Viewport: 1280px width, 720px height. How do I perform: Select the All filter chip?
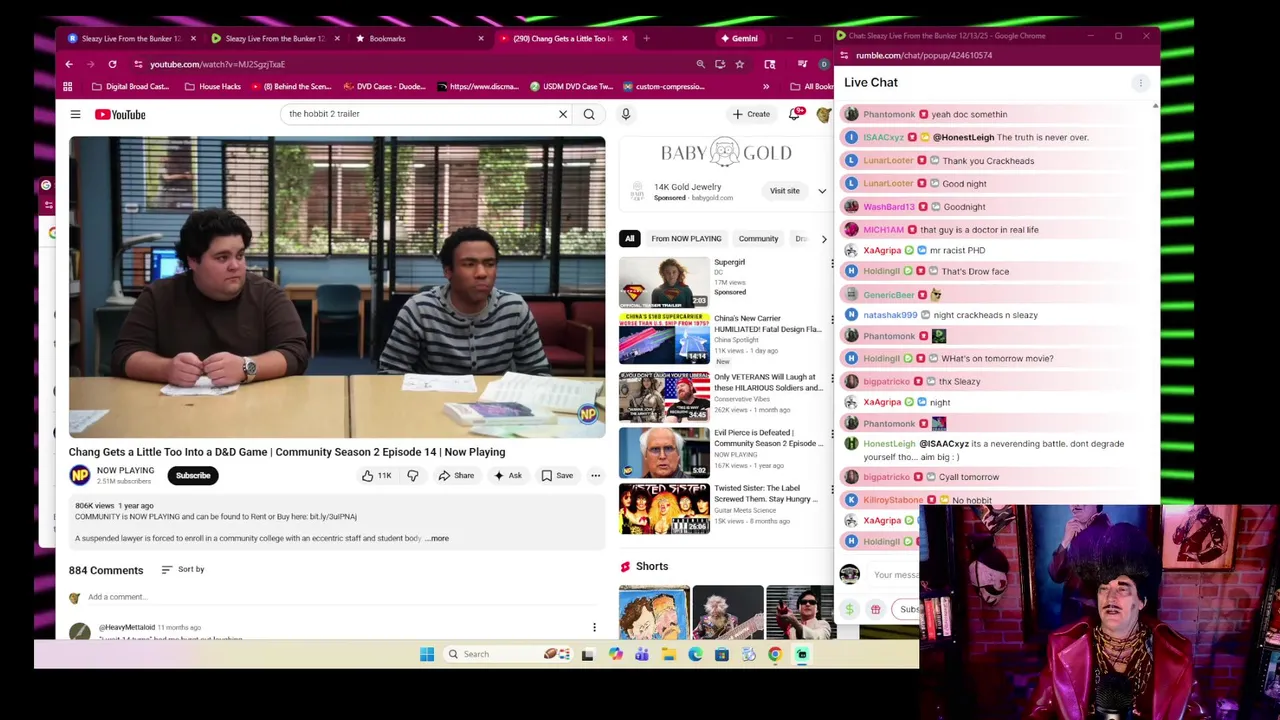pos(629,239)
